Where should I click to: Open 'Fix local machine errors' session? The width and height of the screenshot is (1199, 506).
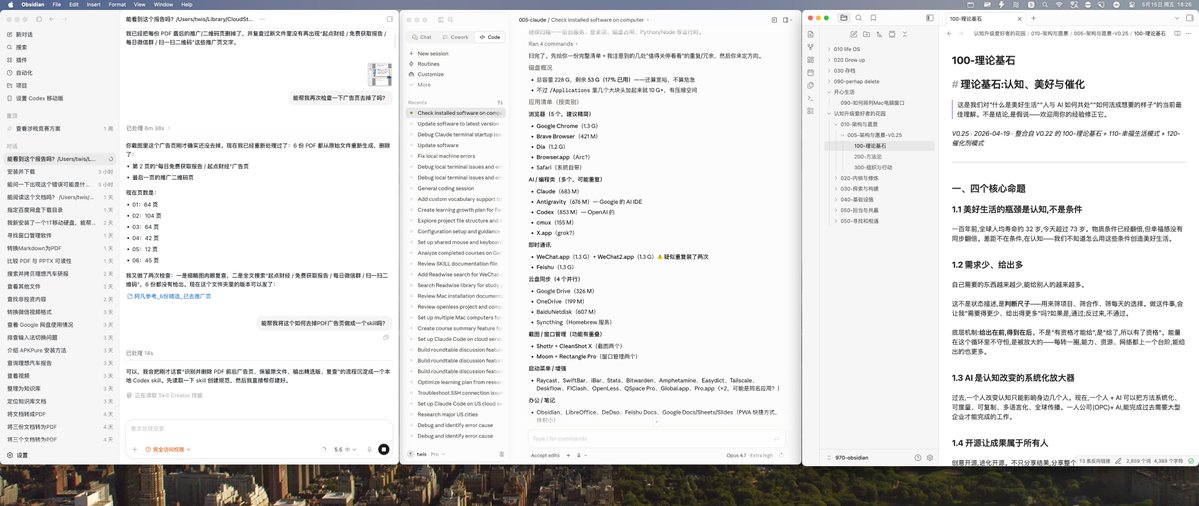(455, 156)
